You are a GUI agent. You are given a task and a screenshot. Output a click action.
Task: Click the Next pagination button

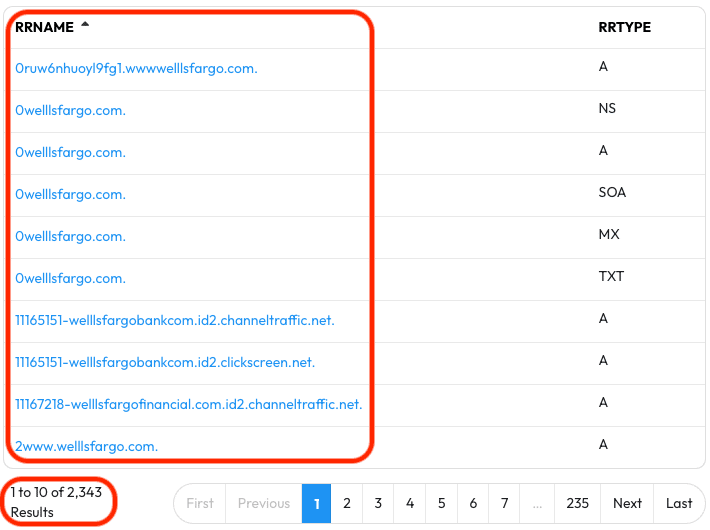[627, 503]
